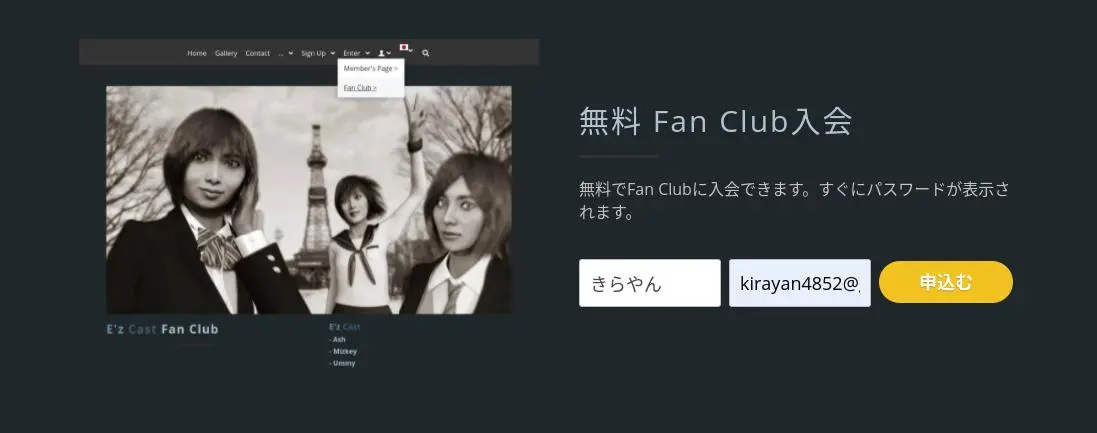Collapse the Enter dropdown menu

(x=356, y=53)
